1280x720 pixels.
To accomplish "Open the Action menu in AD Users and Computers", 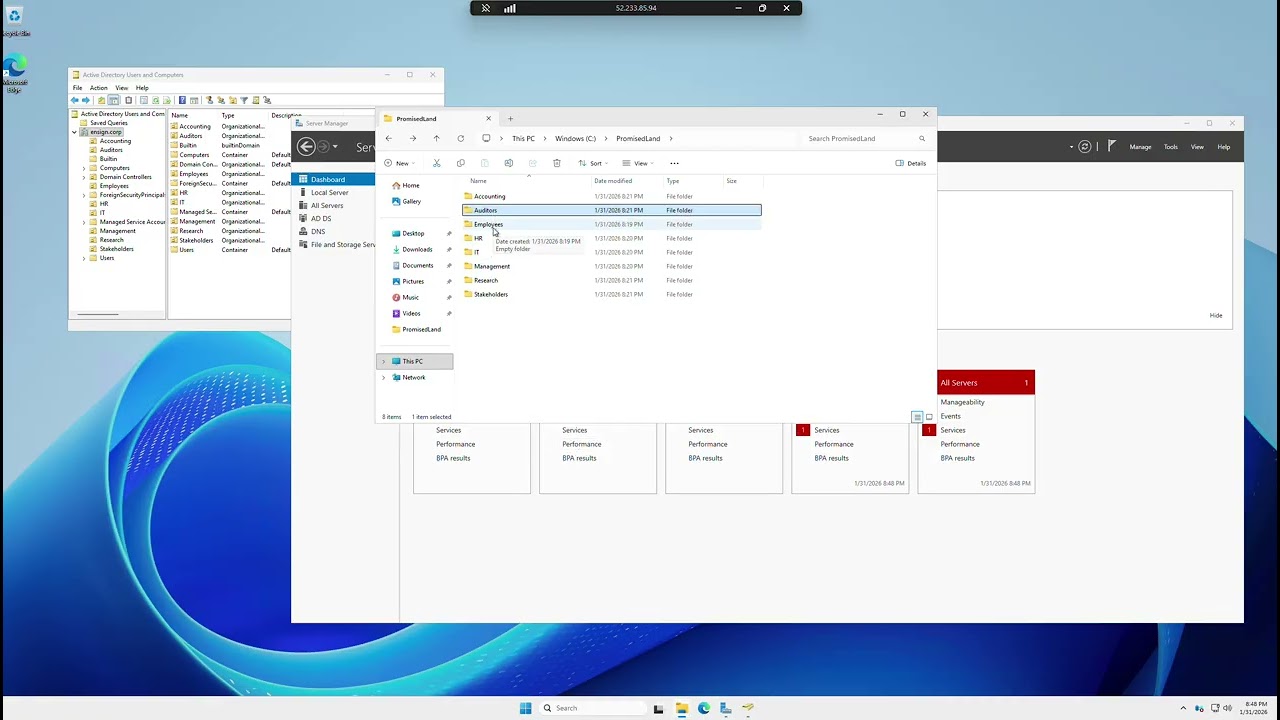I will [x=99, y=88].
